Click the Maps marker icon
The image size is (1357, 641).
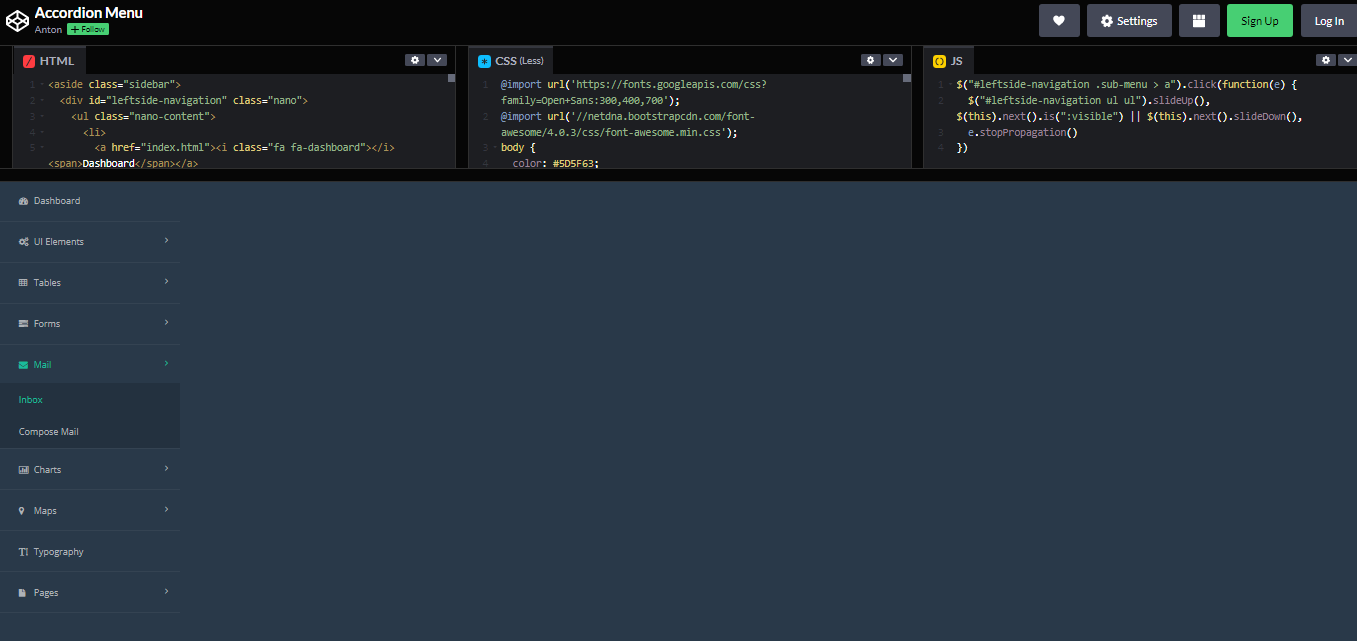21,510
